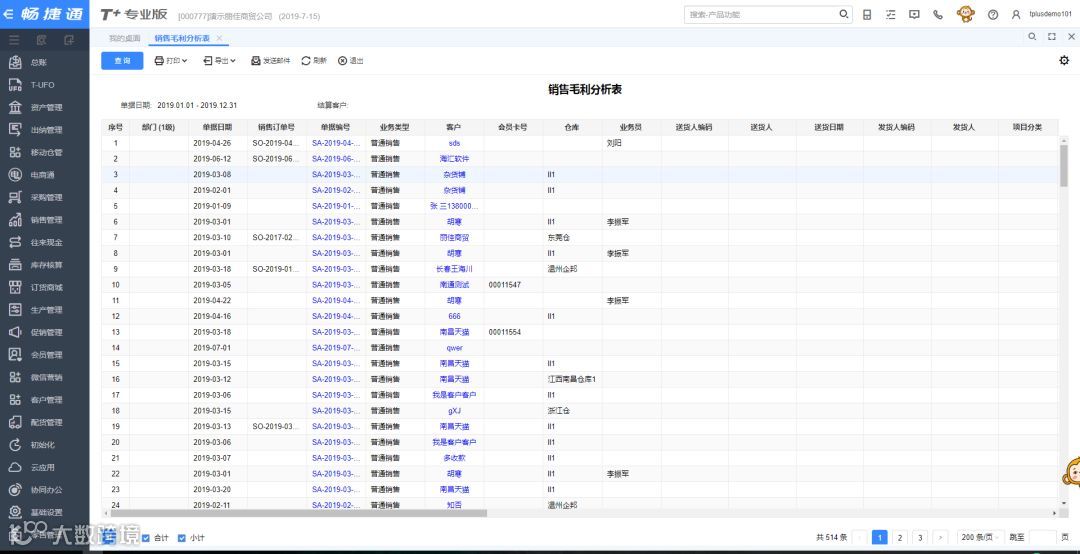The image size is (1080, 554).
Task: Open customer link sds in row 1
Action: tap(454, 143)
